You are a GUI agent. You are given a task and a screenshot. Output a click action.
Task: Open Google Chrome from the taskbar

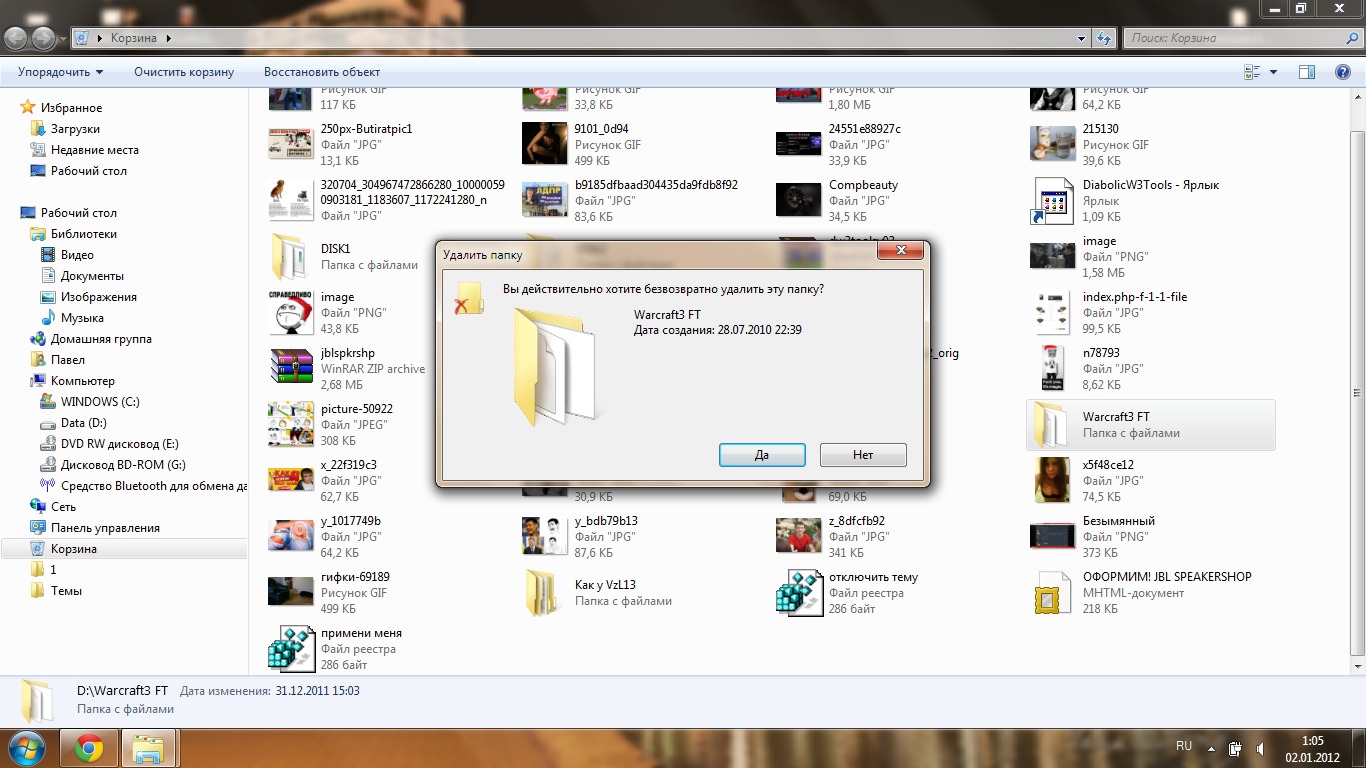coord(88,747)
